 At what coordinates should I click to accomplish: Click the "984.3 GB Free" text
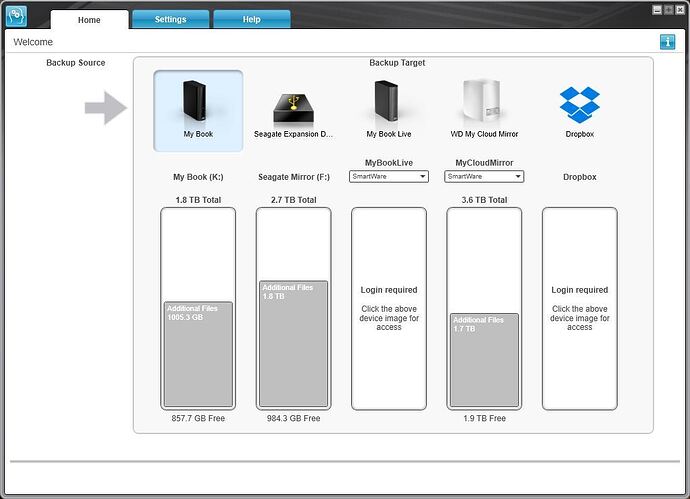(294, 418)
